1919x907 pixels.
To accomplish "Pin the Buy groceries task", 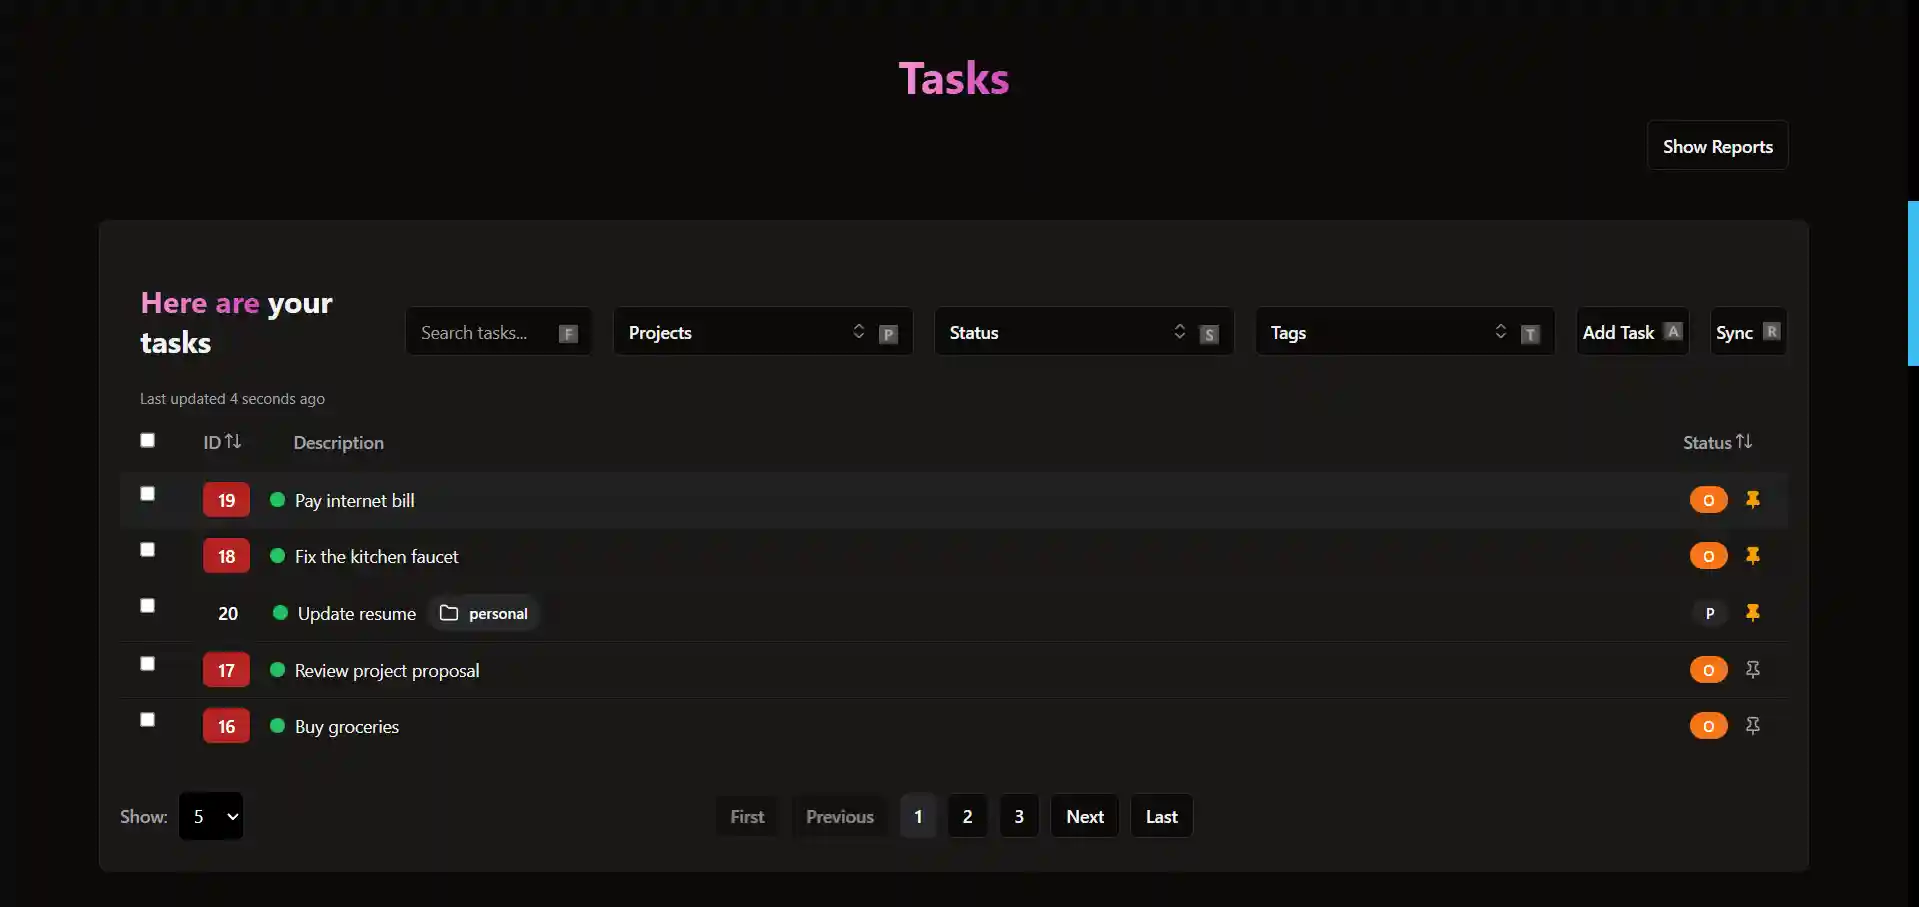I will click(1752, 726).
